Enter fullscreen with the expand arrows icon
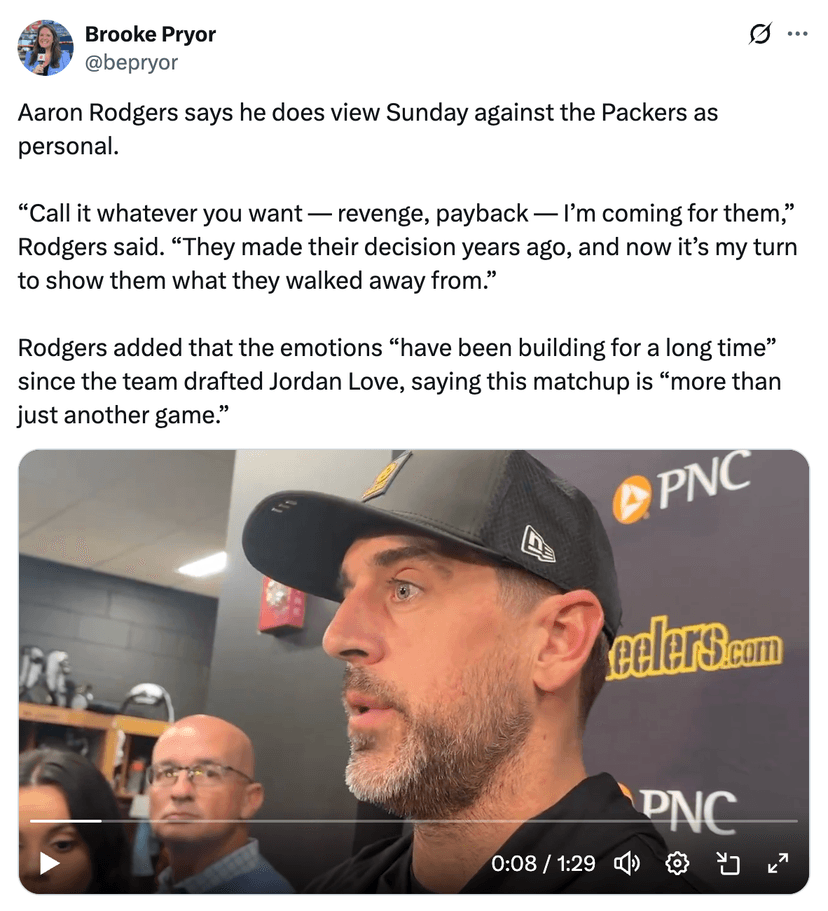This screenshot has width=828, height=911. pyautogui.click(x=779, y=863)
